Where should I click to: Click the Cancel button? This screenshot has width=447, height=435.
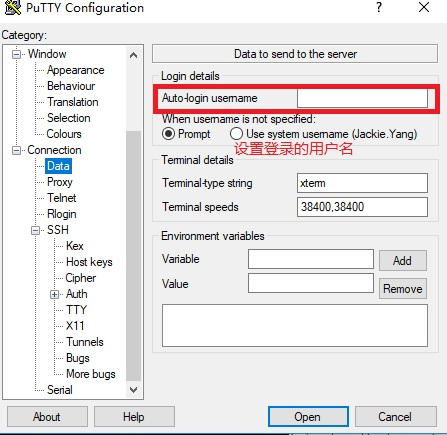(x=395, y=417)
